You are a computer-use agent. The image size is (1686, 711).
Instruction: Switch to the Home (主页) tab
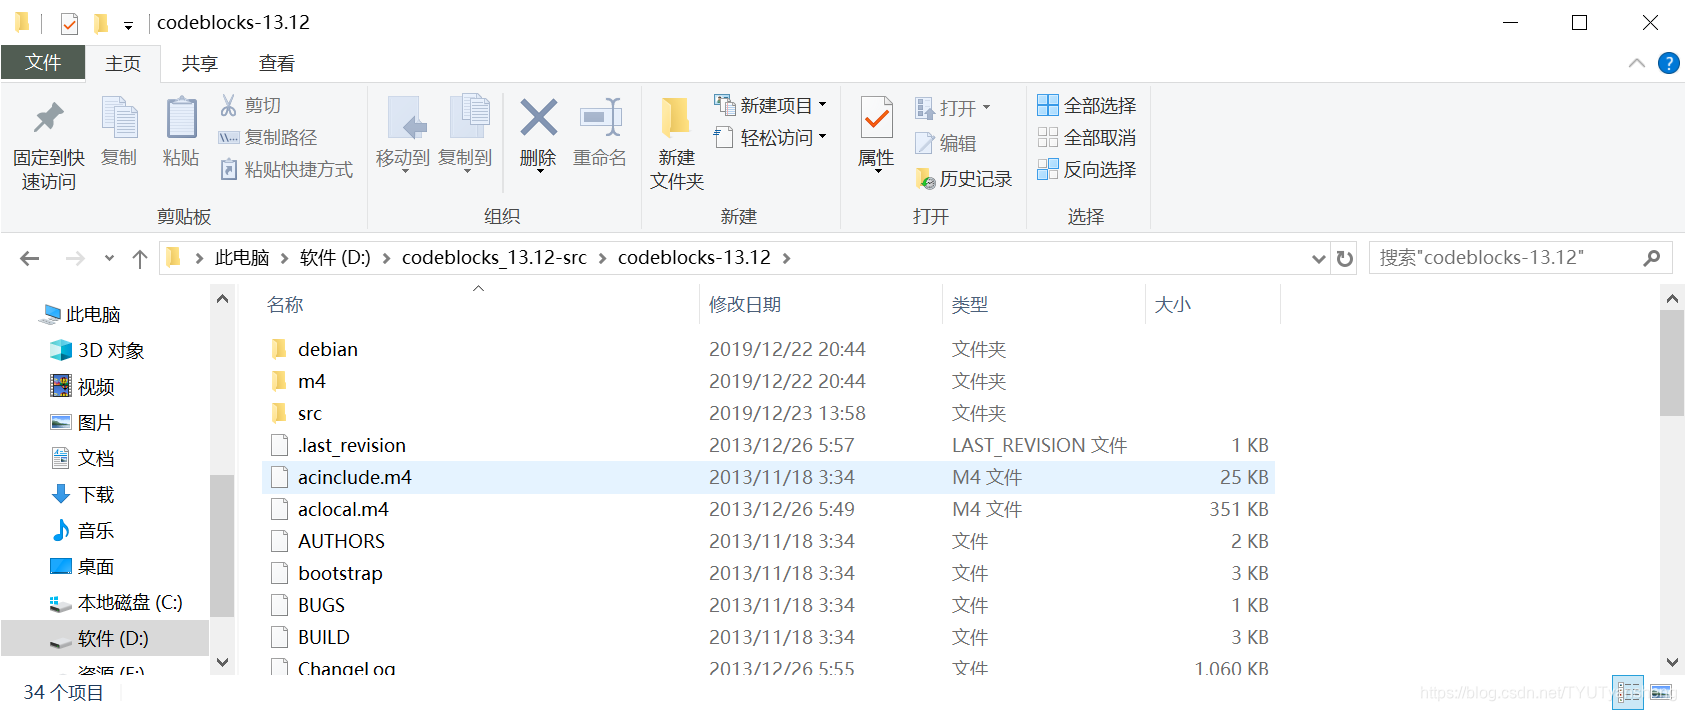point(123,63)
